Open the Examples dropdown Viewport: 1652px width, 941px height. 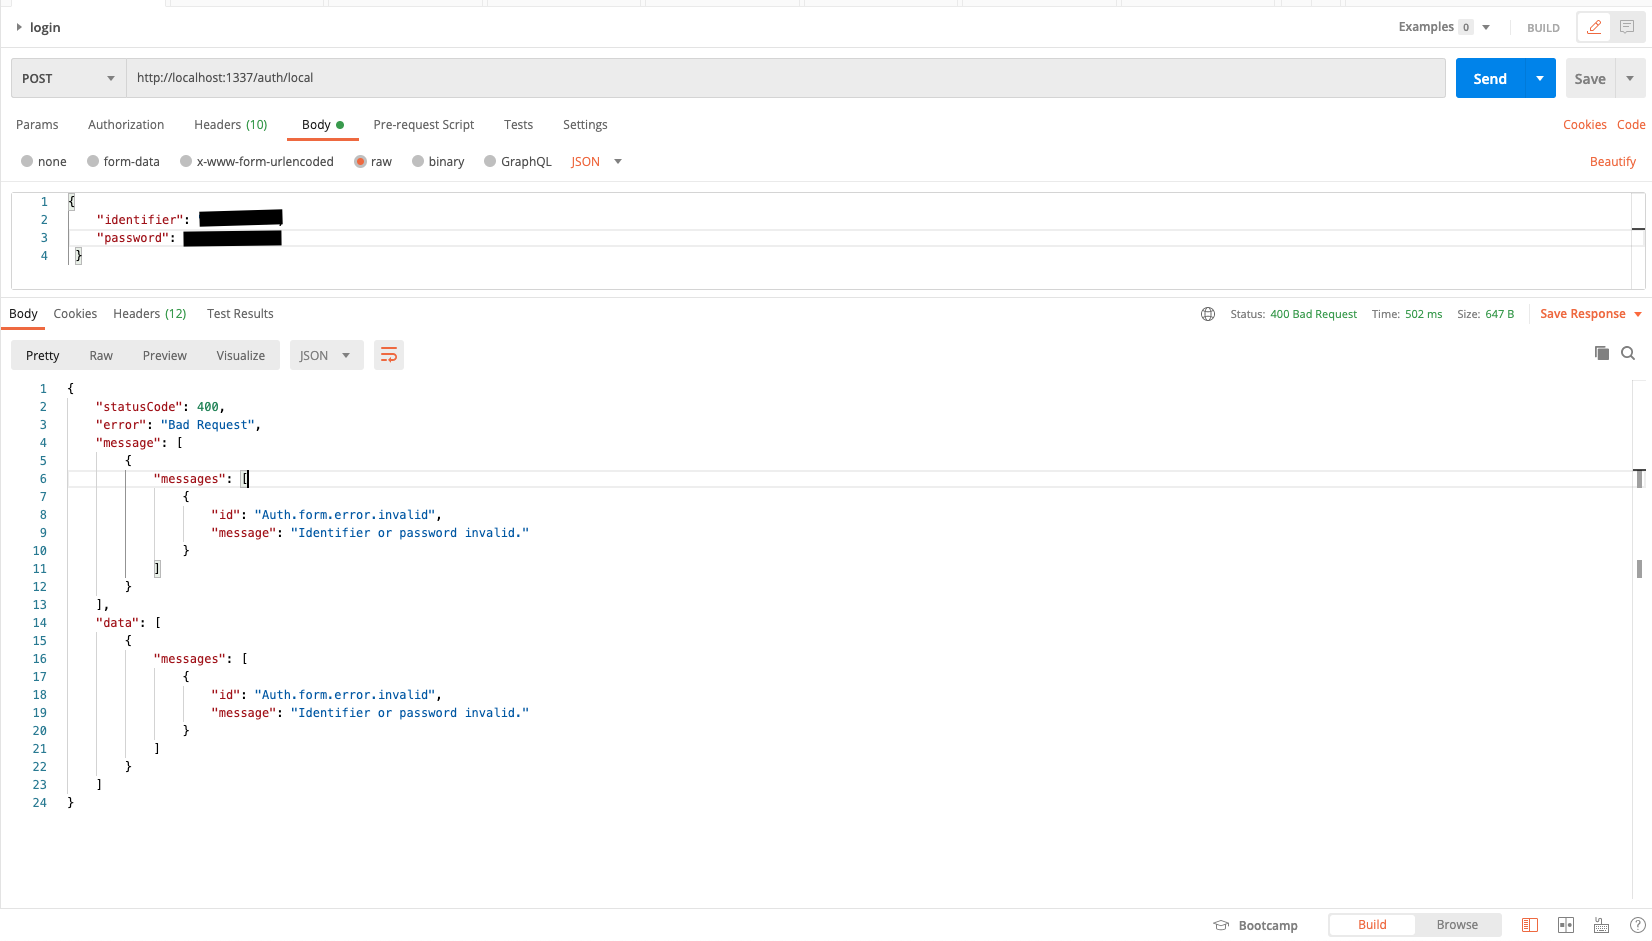1444,27
